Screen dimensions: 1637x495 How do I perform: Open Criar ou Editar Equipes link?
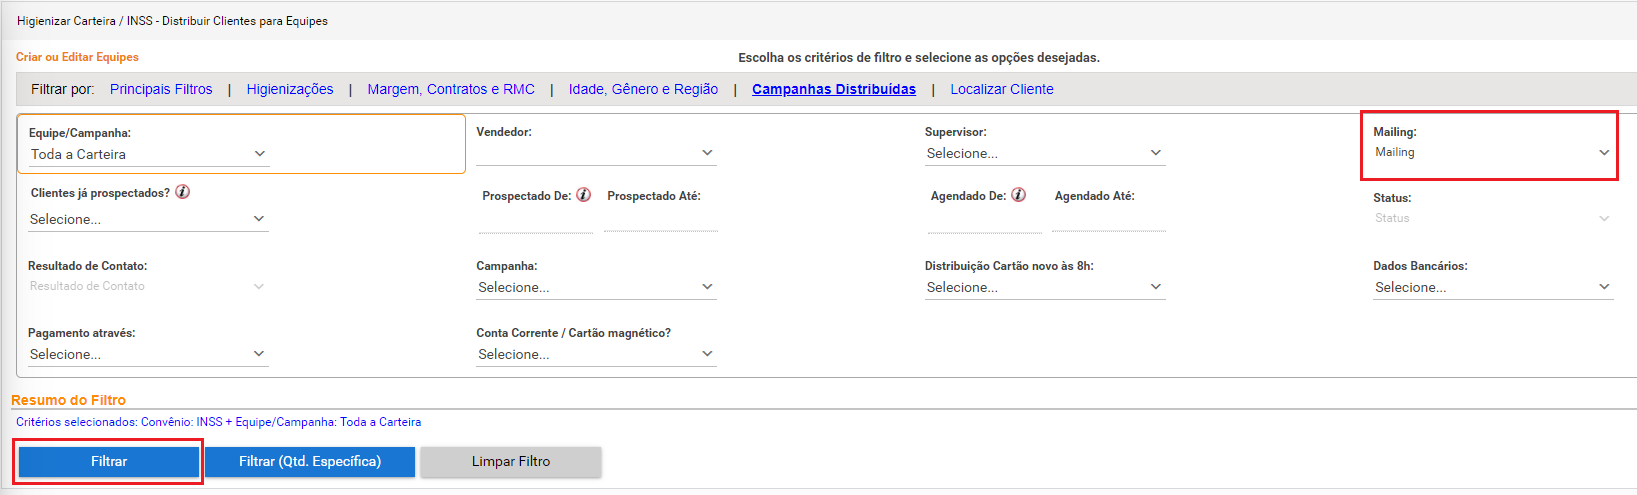tap(77, 57)
